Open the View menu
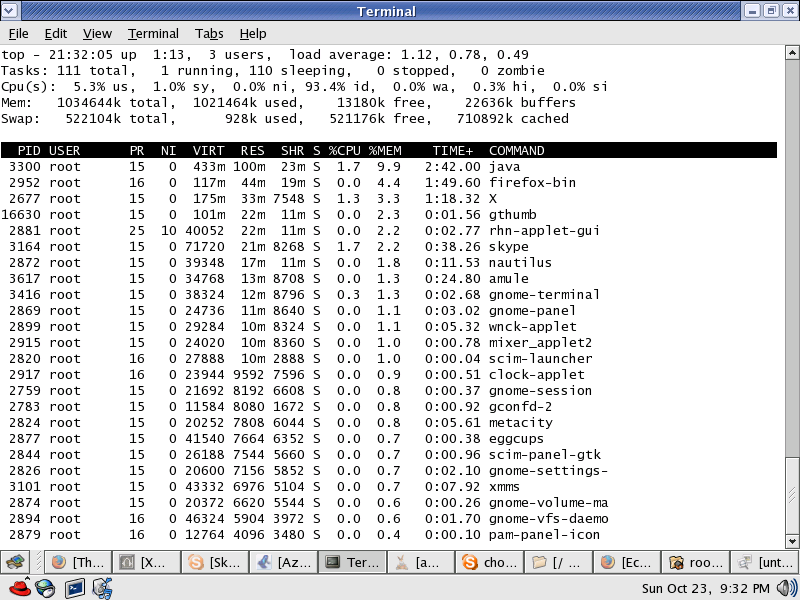 (97, 34)
